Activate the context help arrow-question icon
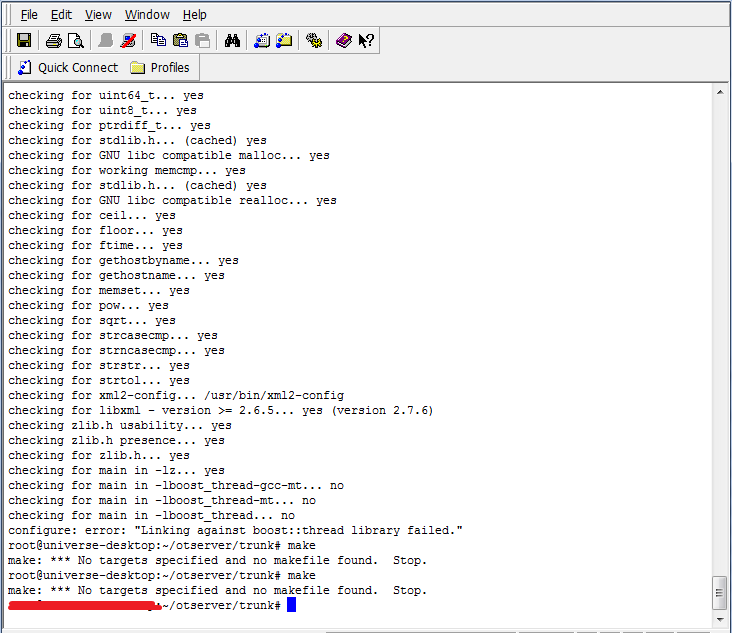This screenshot has width=732, height=633. tap(366, 41)
